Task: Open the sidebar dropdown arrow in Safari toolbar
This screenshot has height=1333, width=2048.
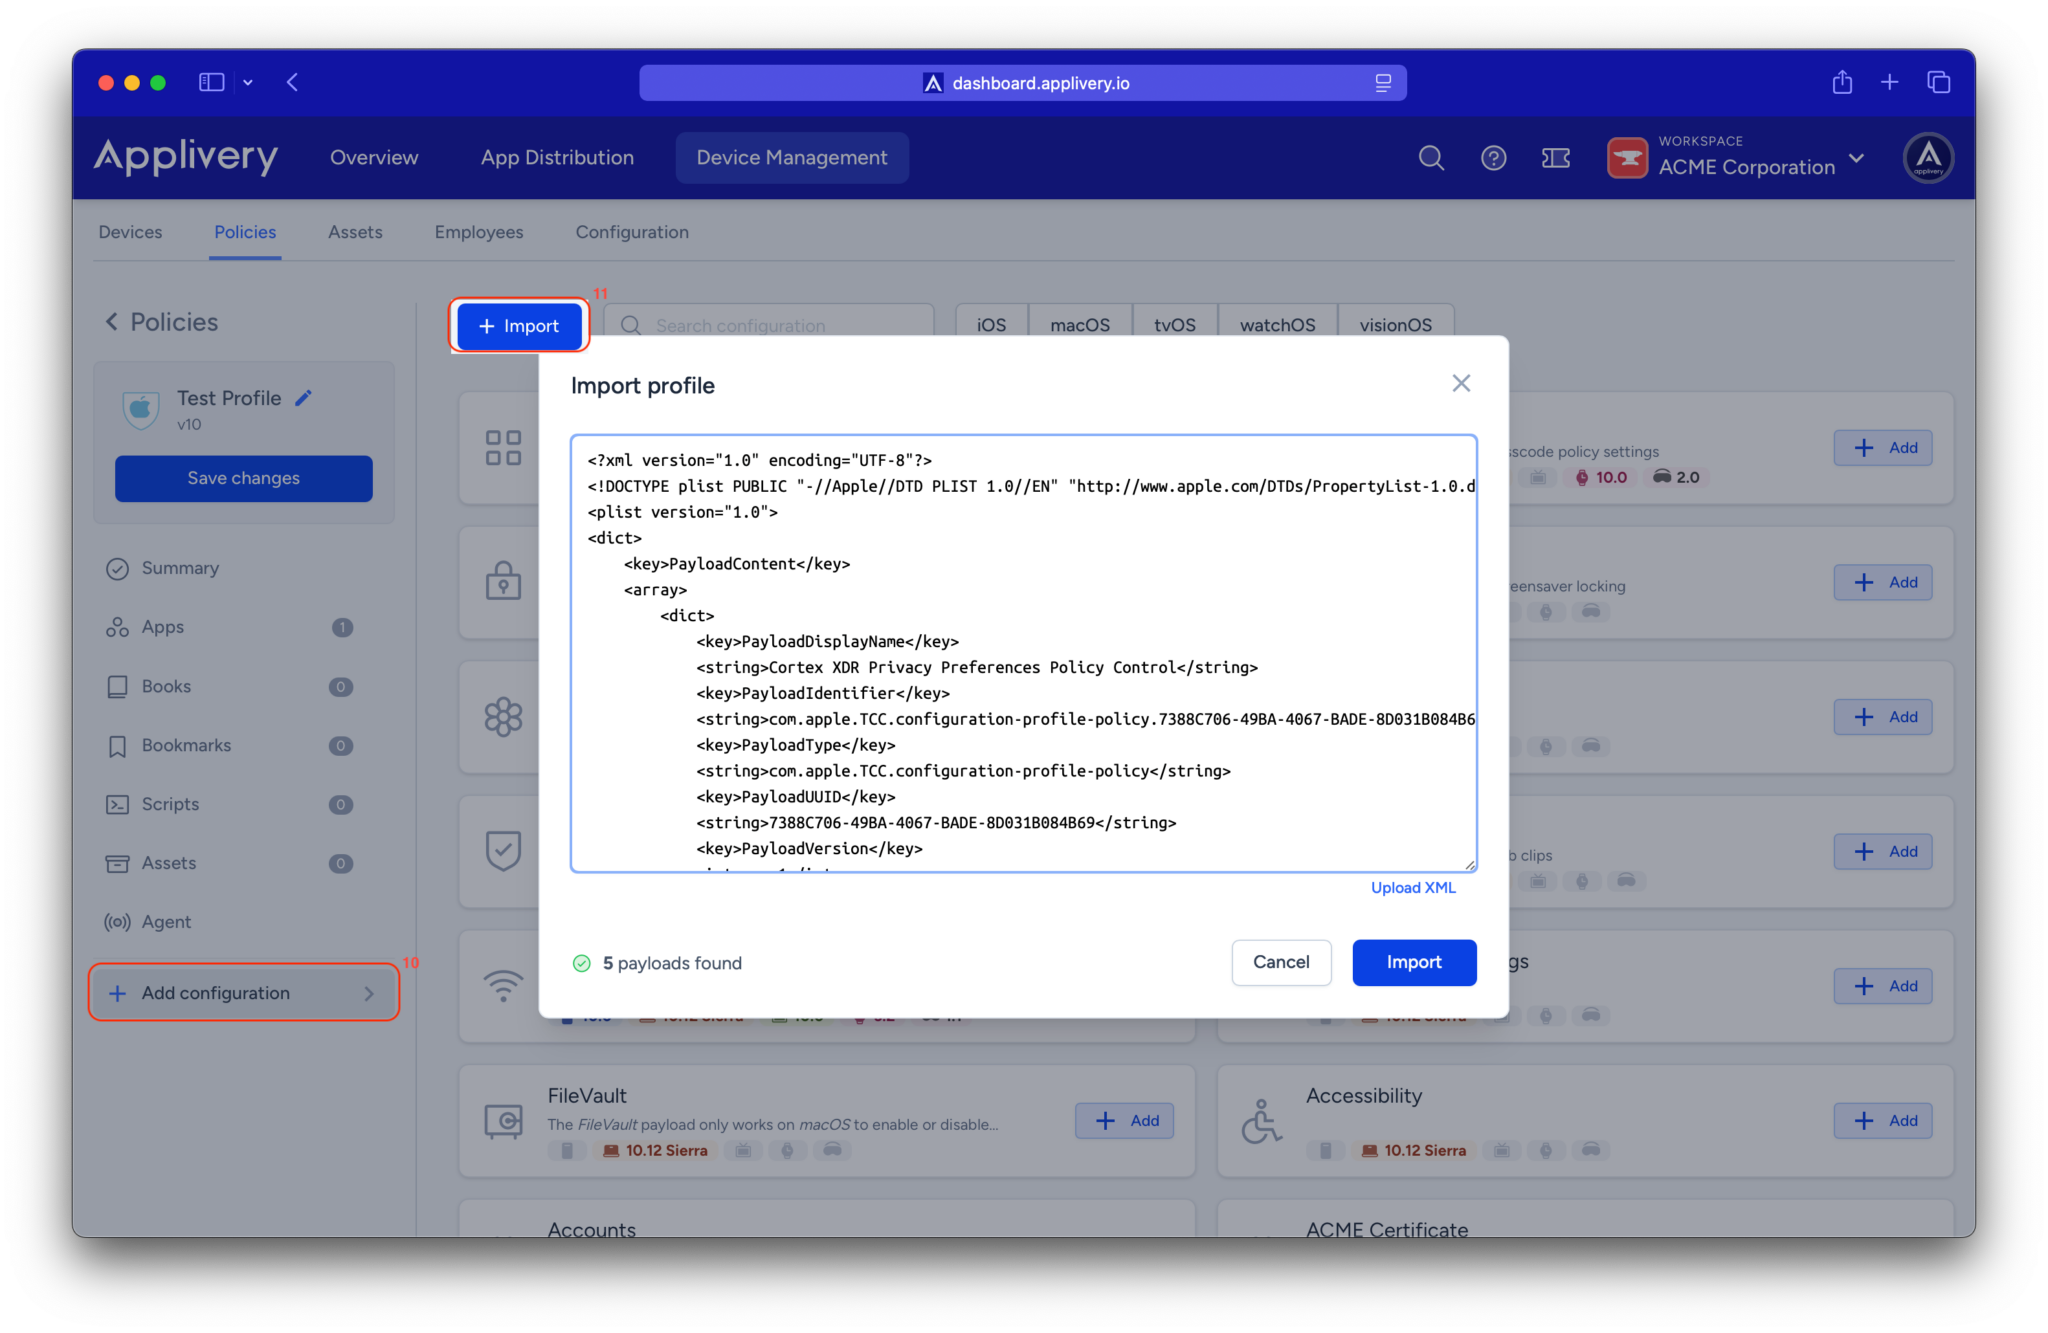Action: tap(248, 83)
